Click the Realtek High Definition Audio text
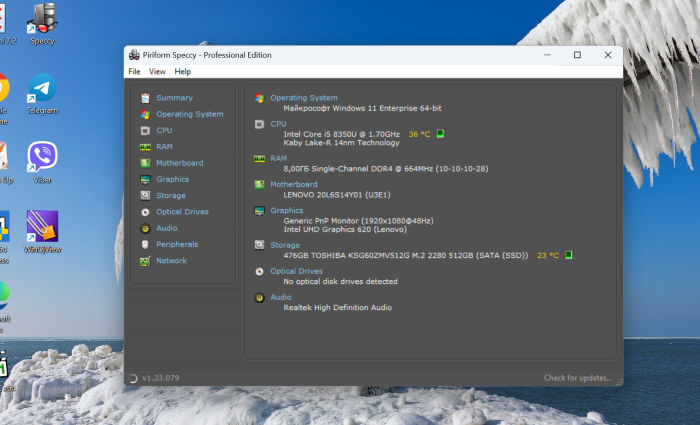The image size is (700, 425). click(x=338, y=308)
